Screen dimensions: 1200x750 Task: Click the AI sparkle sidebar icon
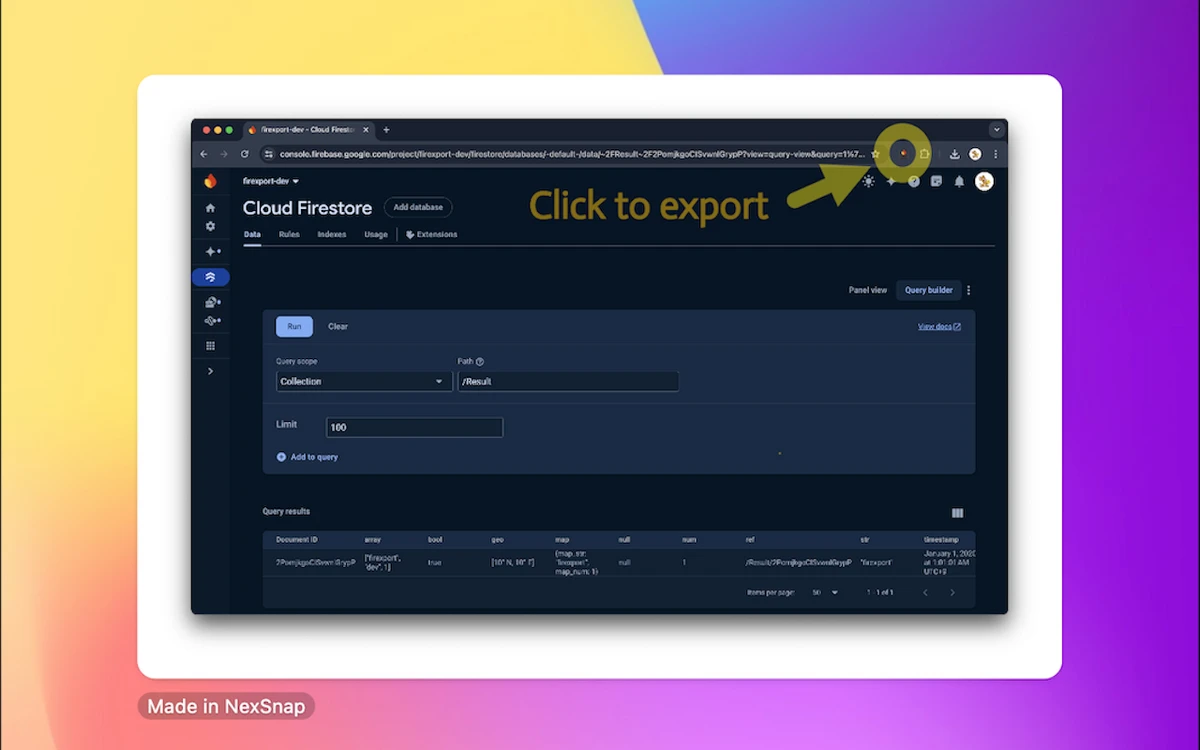coord(212,252)
